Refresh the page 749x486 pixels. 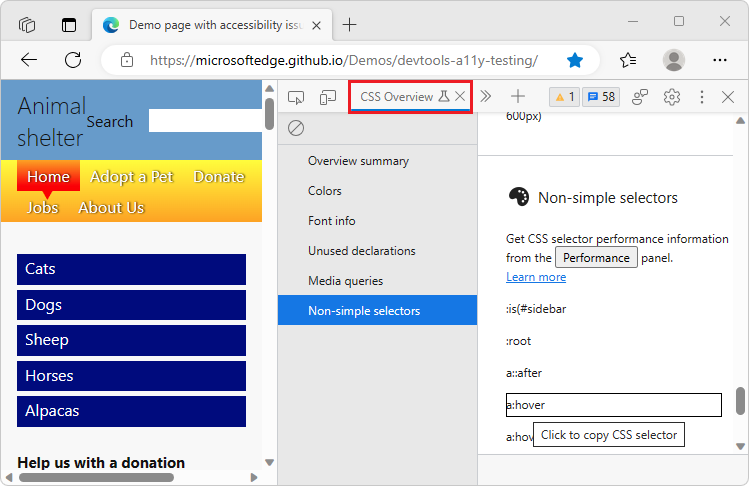73,60
